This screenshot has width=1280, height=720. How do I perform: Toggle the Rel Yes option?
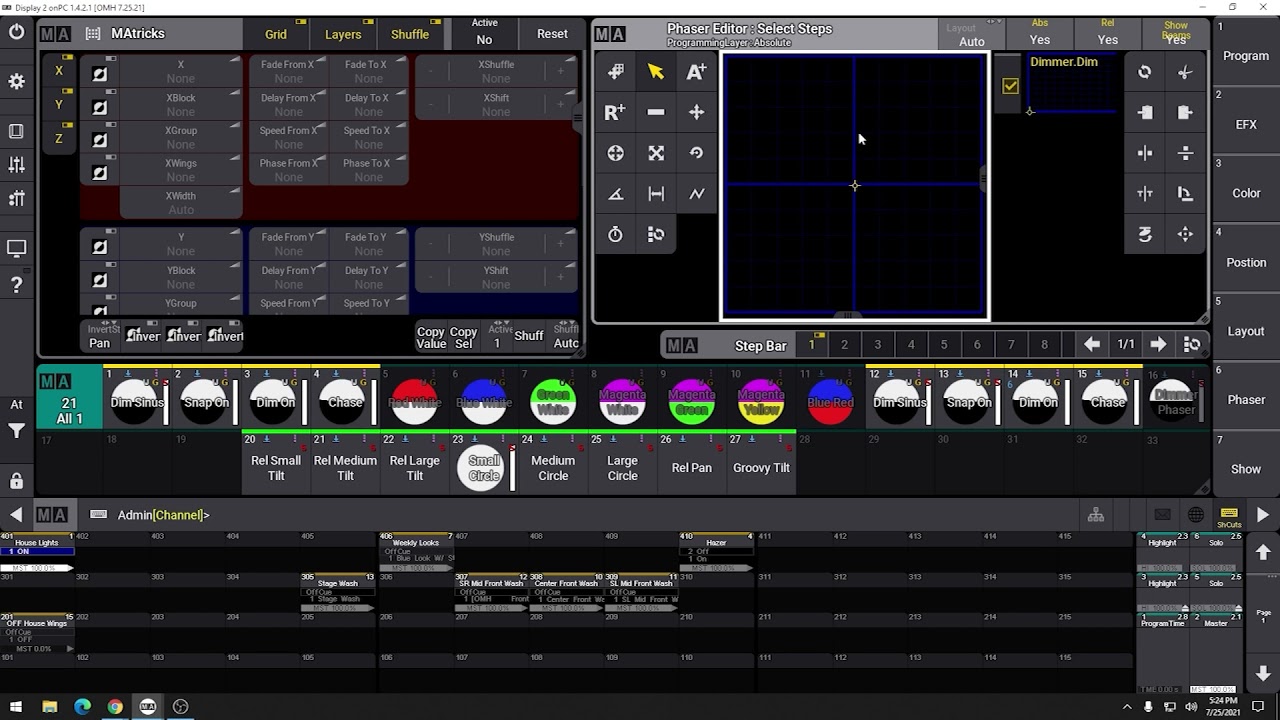coord(1108,32)
